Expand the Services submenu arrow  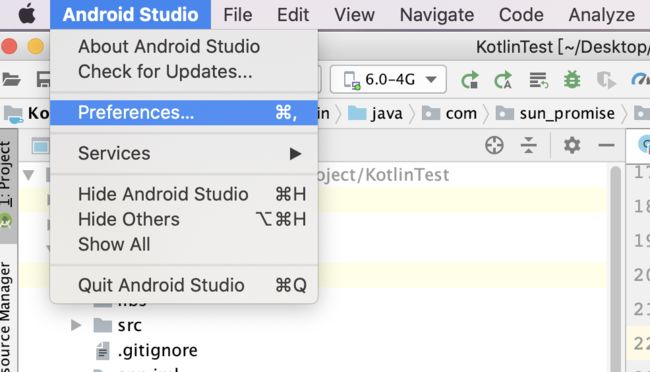click(295, 154)
